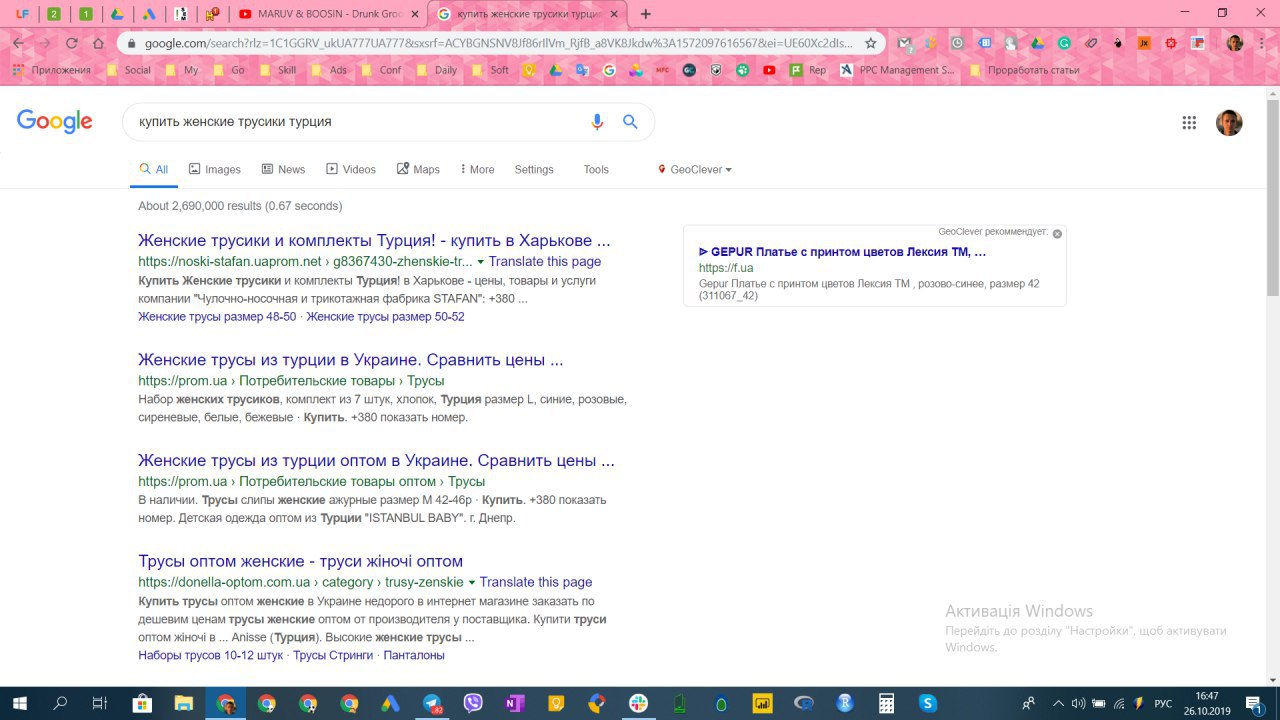Open Telegram from the Windows taskbar

(432, 703)
